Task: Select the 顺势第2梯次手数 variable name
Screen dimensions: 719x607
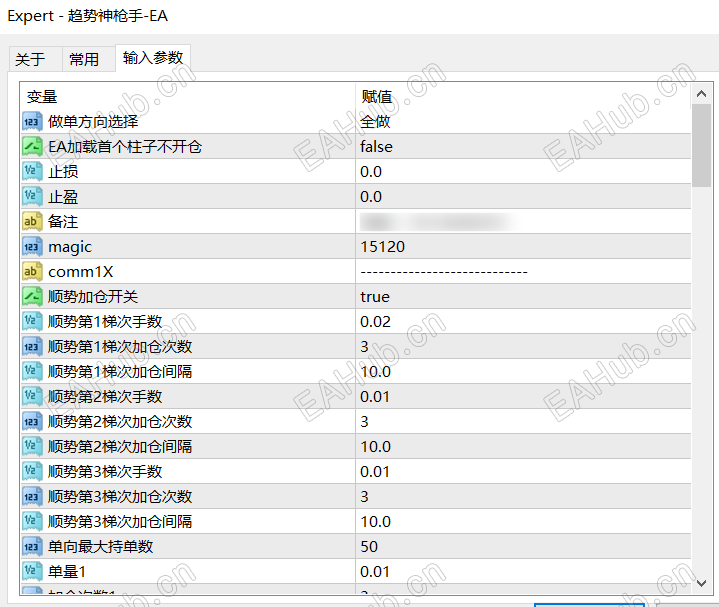Action: [x=105, y=397]
